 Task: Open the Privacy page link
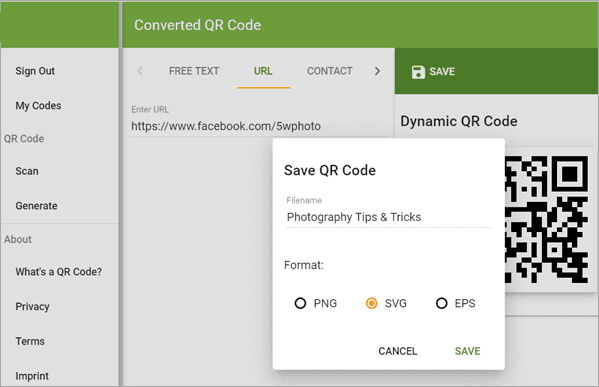pos(32,307)
